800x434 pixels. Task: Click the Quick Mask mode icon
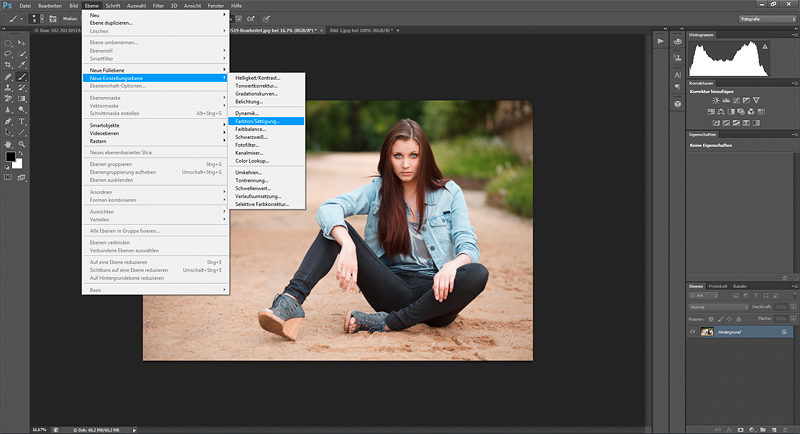[x=8, y=177]
